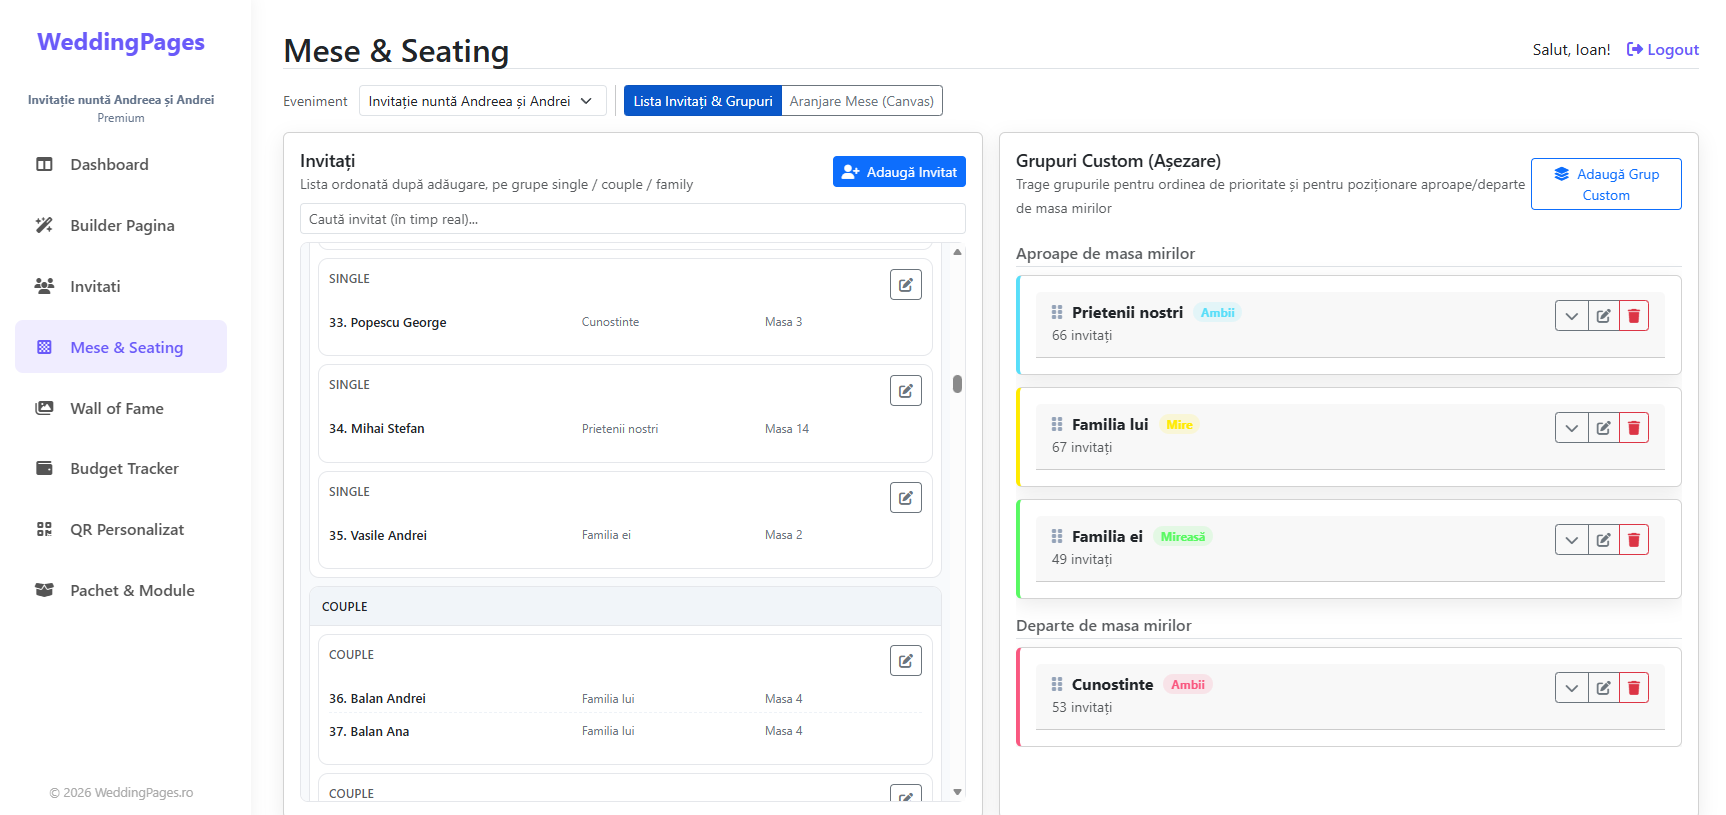Expand the Cunostinte group details
The height and width of the screenshot is (815, 1726).
tap(1571, 688)
